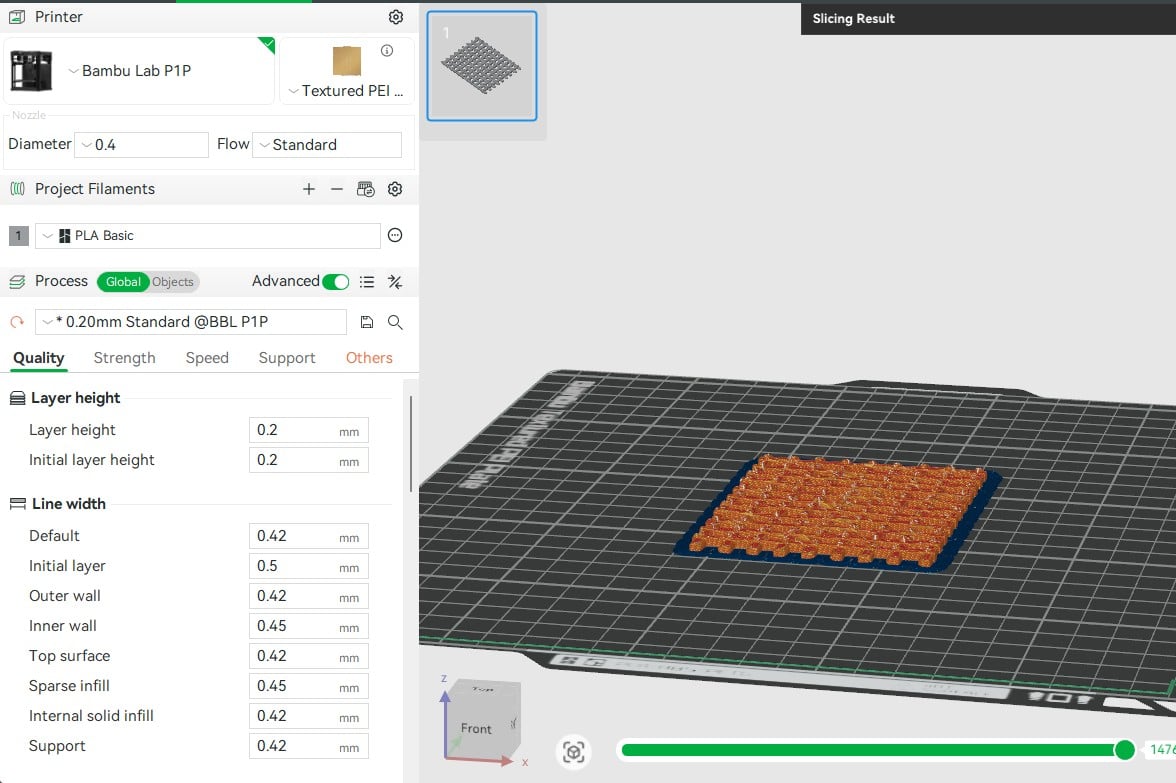Viewport: 1176px width, 783px height.
Task: Remove a project filament with minus
Action: [337, 189]
